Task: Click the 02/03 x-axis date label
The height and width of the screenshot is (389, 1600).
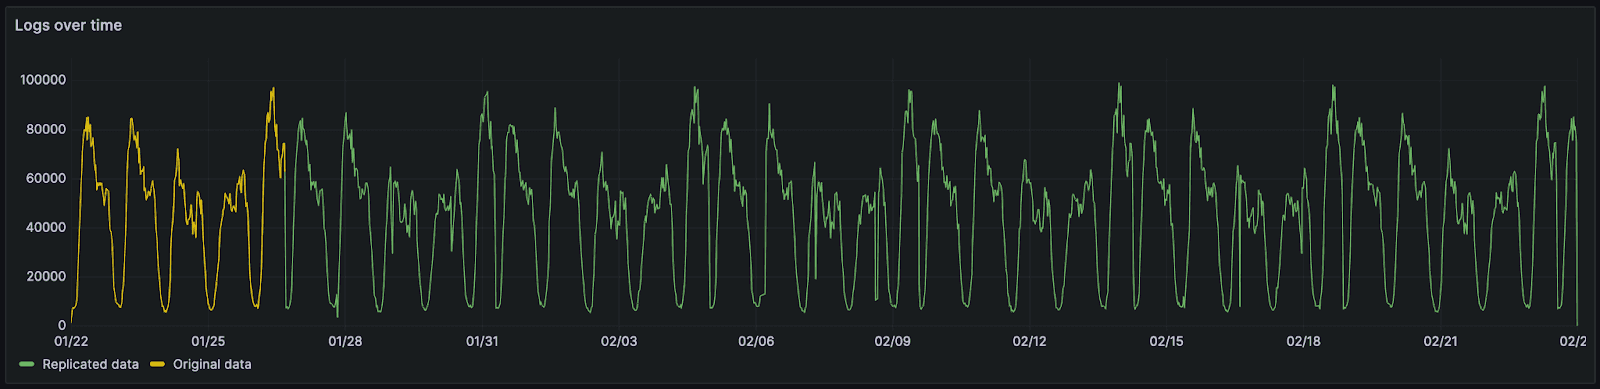Action: point(619,341)
